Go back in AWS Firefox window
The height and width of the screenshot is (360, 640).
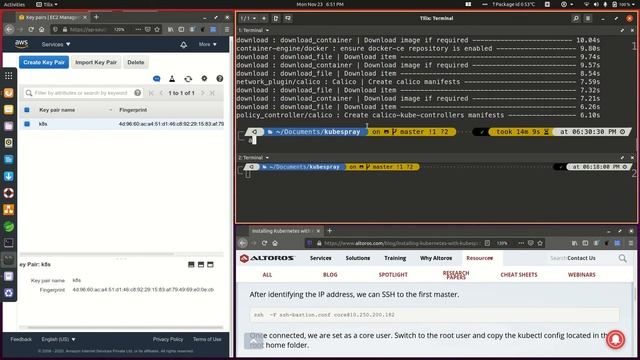coord(10,29)
